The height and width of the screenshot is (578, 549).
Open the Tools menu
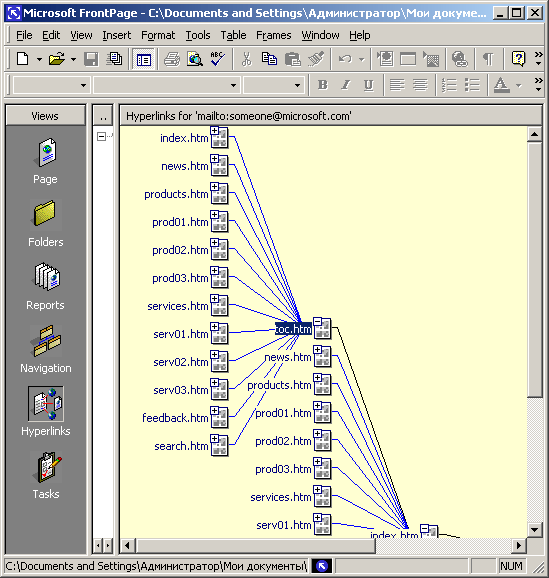point(198,35)
